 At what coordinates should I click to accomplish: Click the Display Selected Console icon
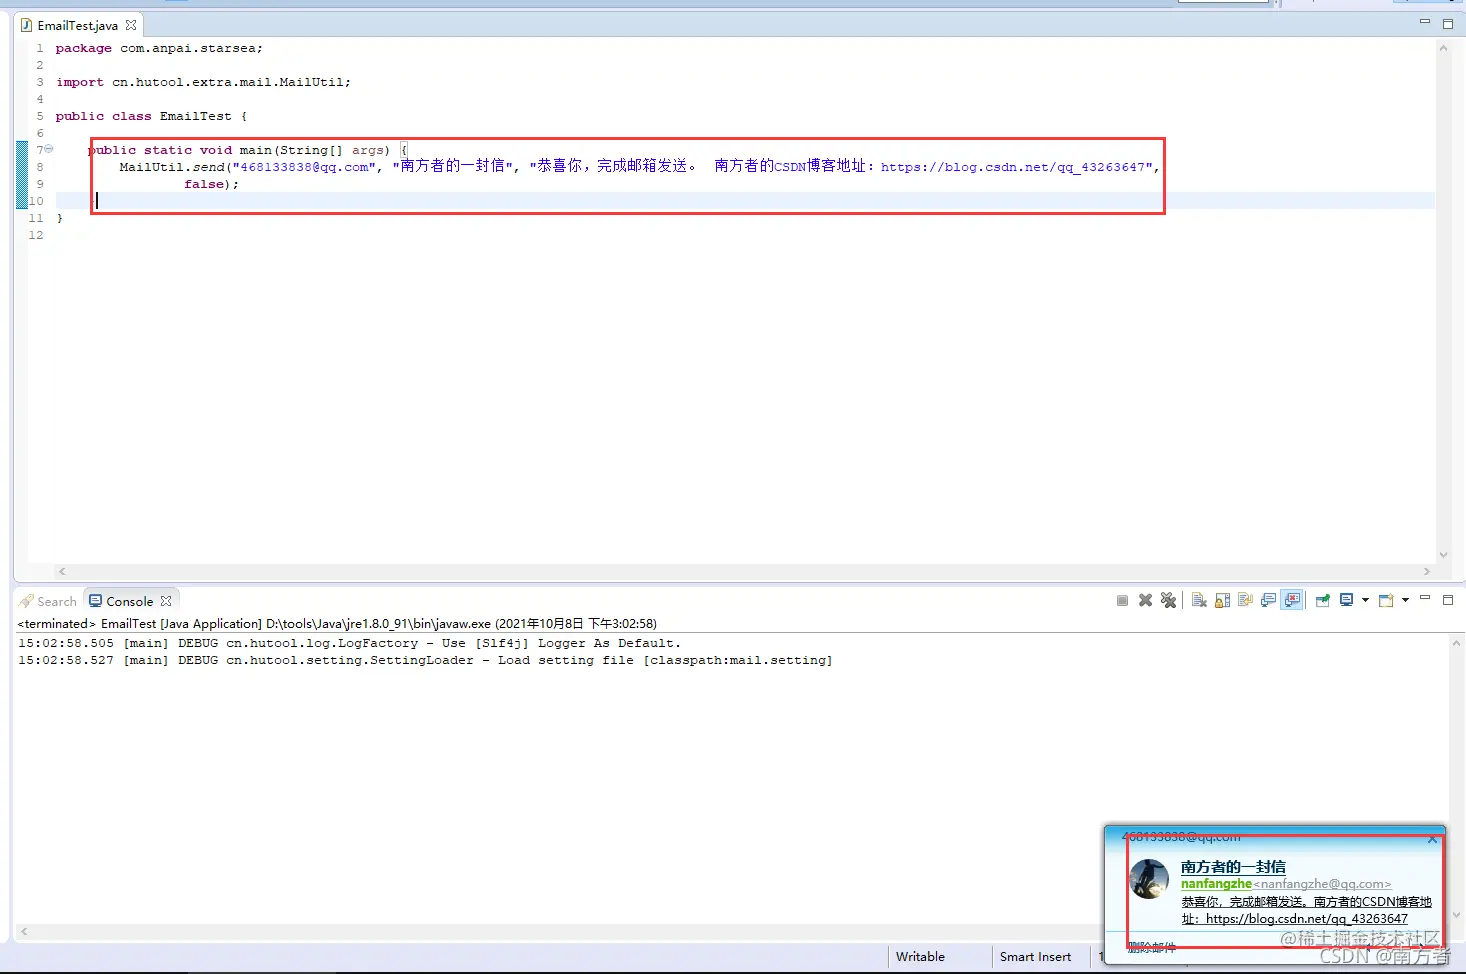coord(1346,600)
